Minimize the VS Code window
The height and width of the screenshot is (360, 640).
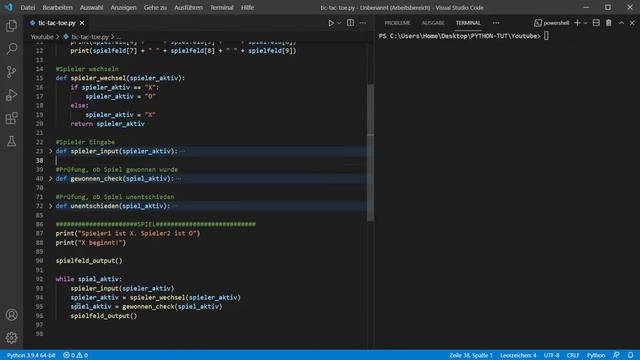coord(586,7)
